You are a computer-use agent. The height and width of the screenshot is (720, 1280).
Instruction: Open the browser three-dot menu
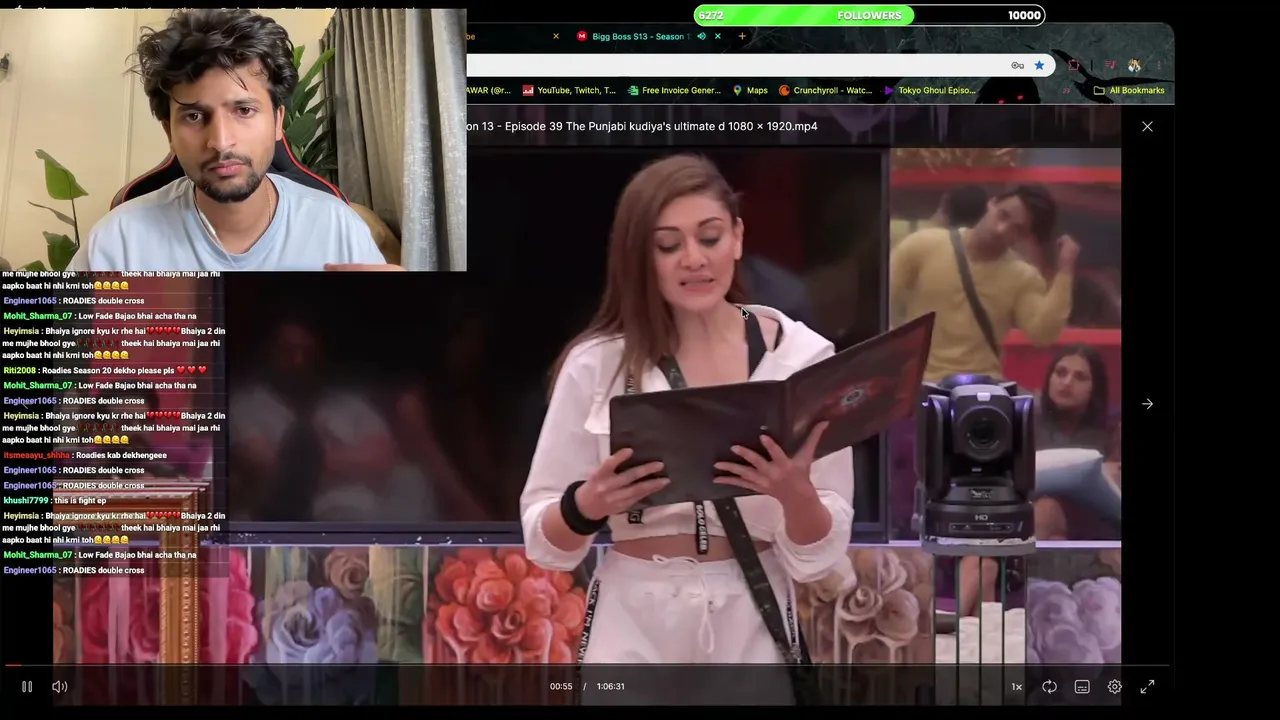[1159, 65]
